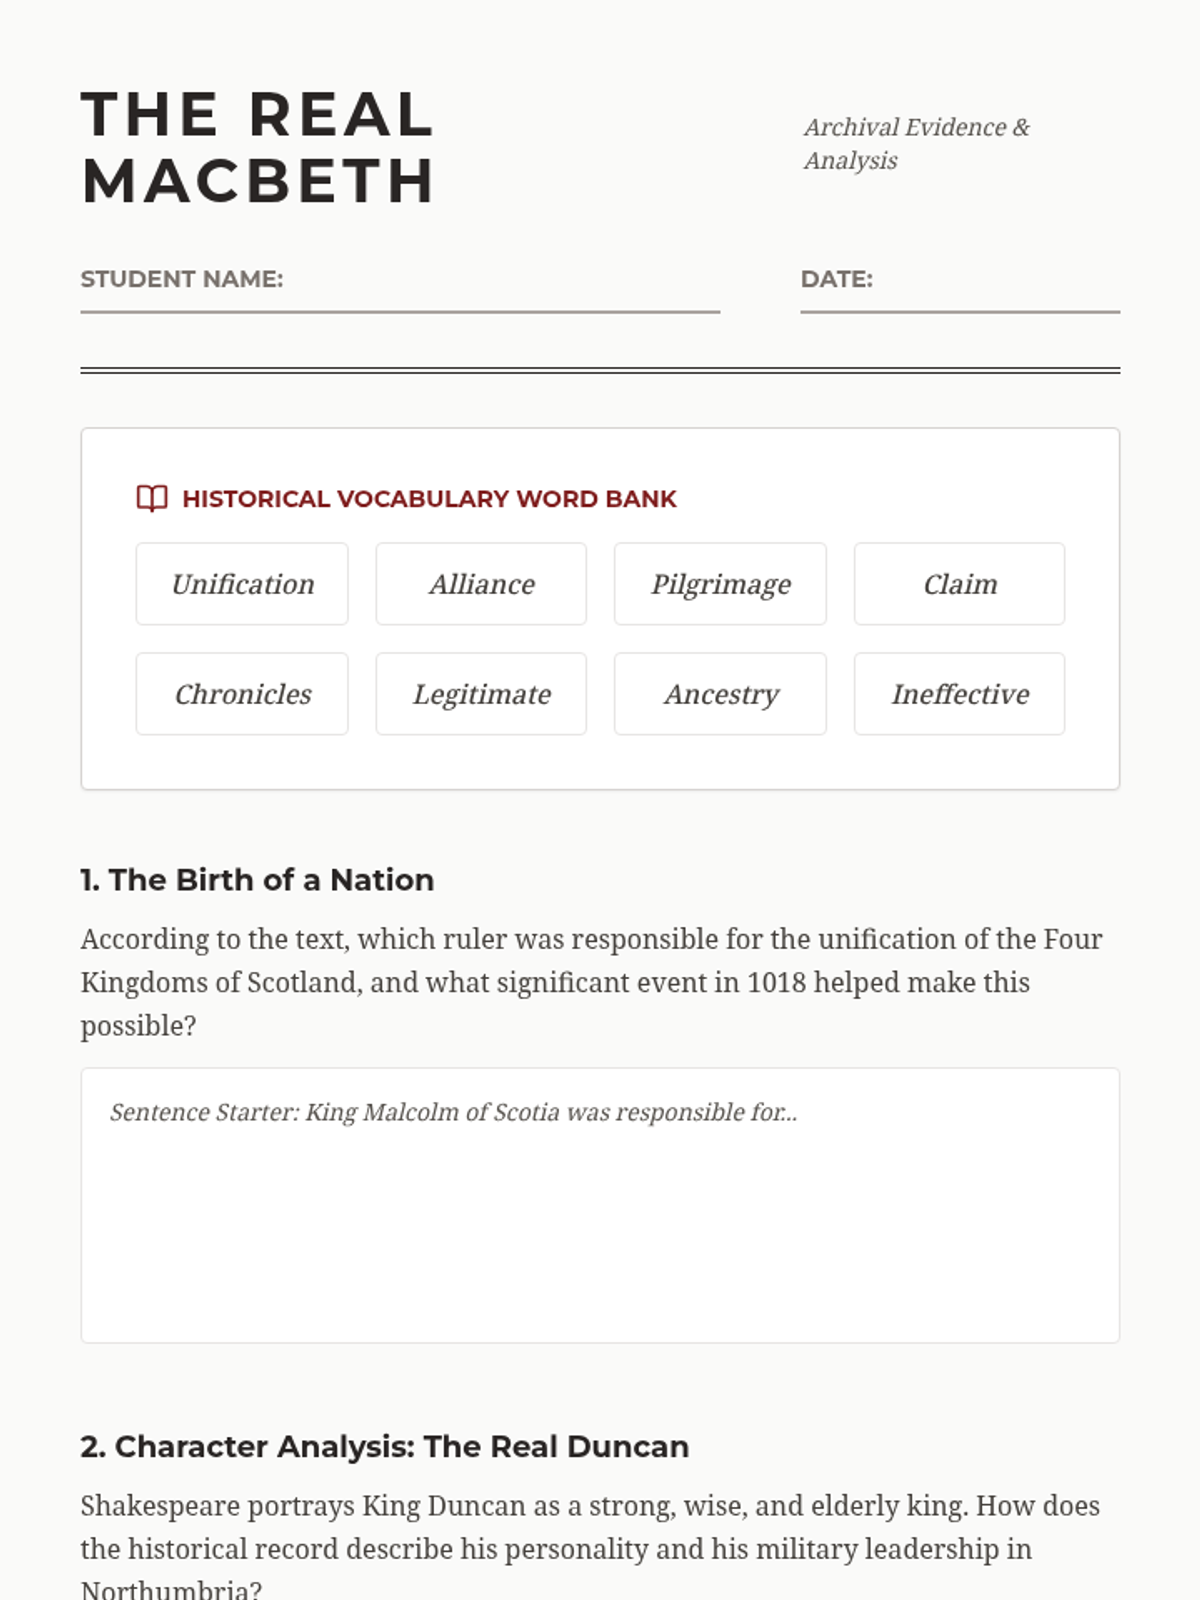Click The Real Macbeth title
The width and height of the screenshot is (1200, 1600).
pyautogui.click(x=258, y=147)
